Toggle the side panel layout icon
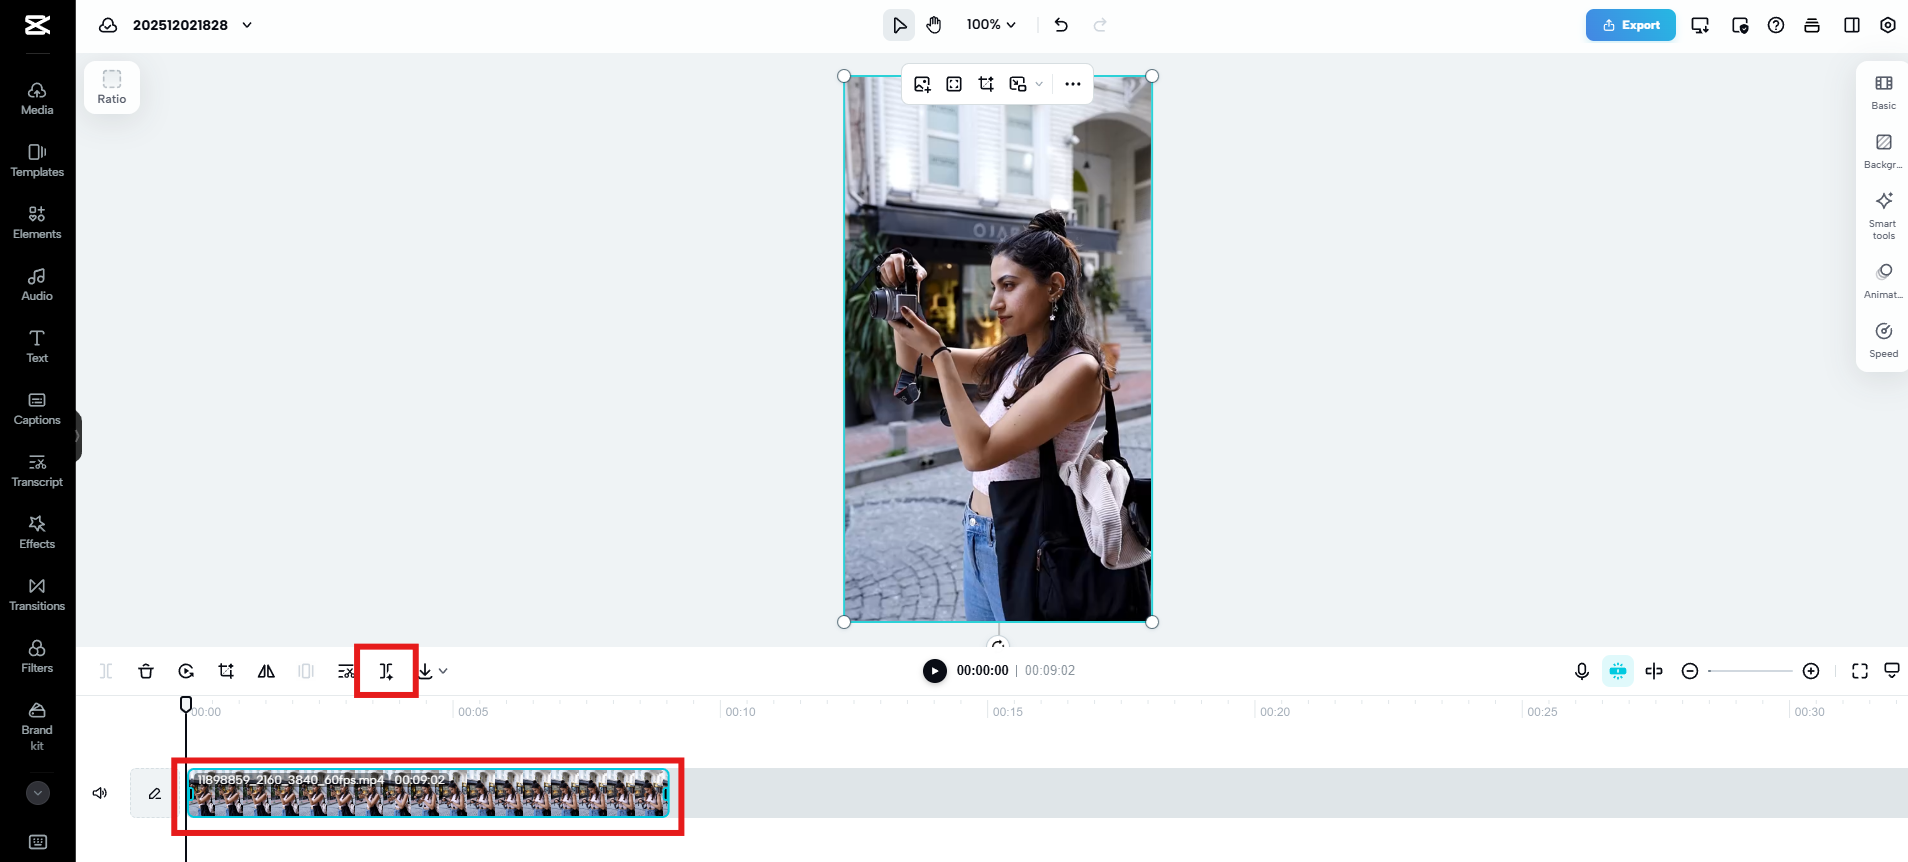Screen dimensions: 1908x862 pos(1851,25)
